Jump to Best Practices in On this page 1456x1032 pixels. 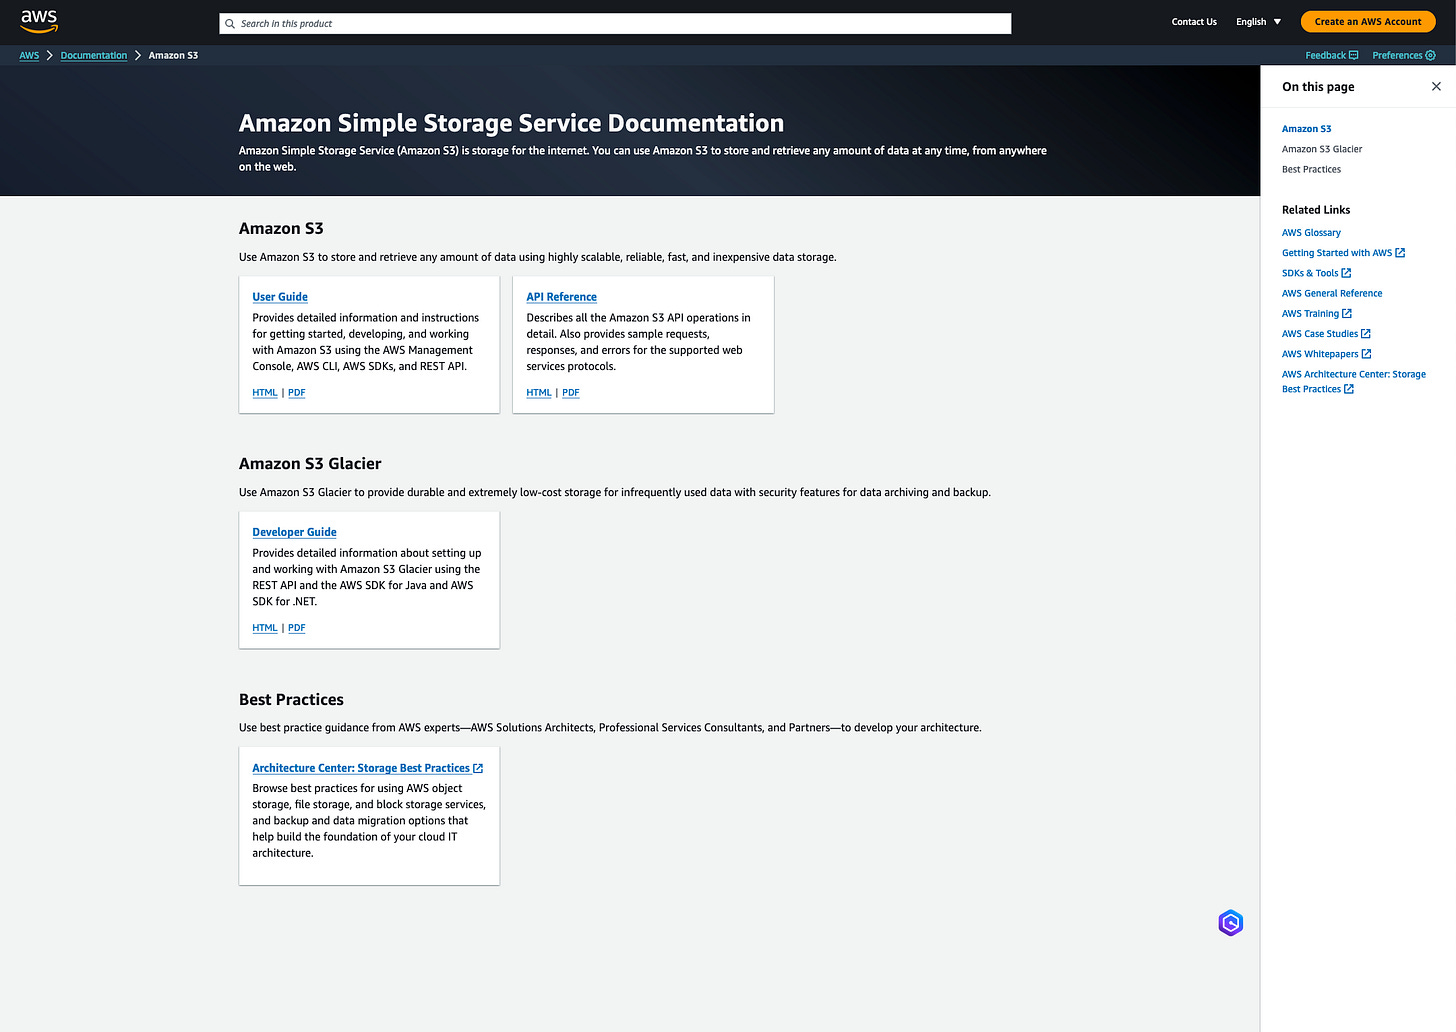click(1311, 169)
